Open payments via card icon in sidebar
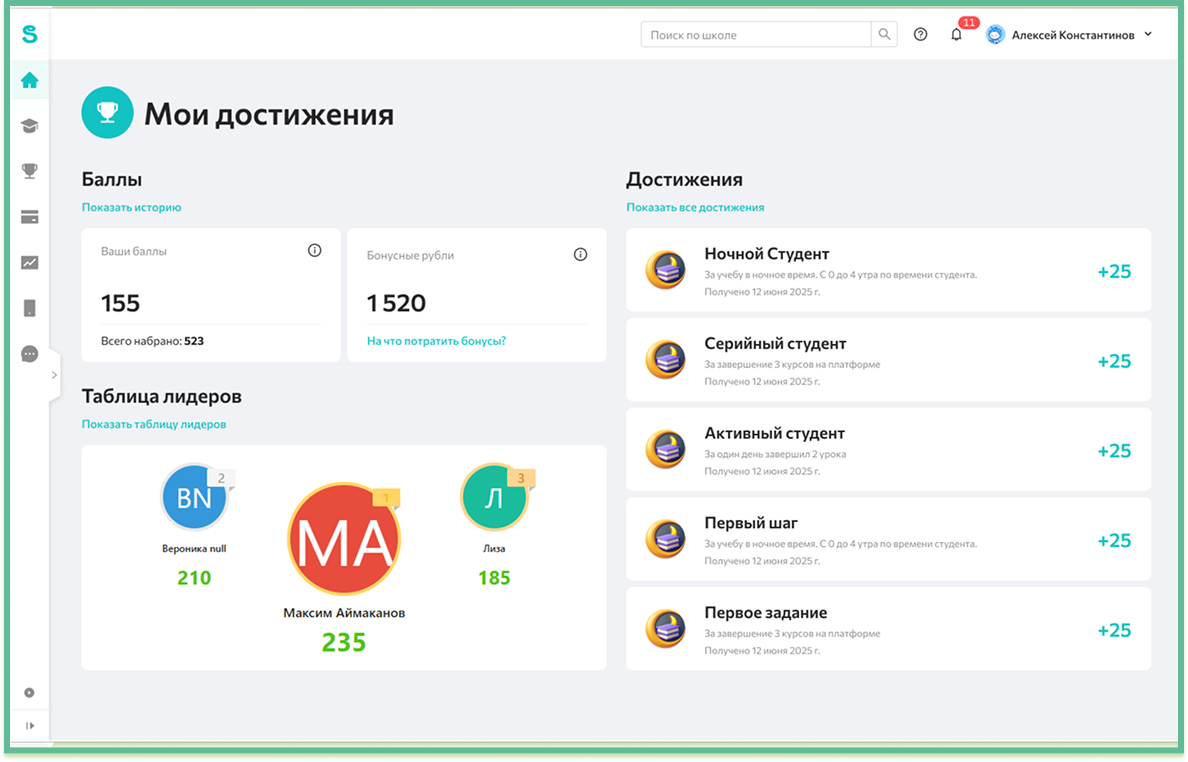Image resolution: width=1188 pixels, height=762 pixels. (x=29, y=217)
